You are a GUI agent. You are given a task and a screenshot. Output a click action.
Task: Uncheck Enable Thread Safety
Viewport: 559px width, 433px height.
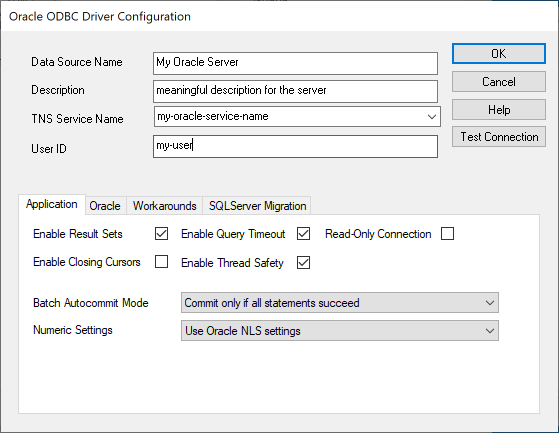coord(303,263)
